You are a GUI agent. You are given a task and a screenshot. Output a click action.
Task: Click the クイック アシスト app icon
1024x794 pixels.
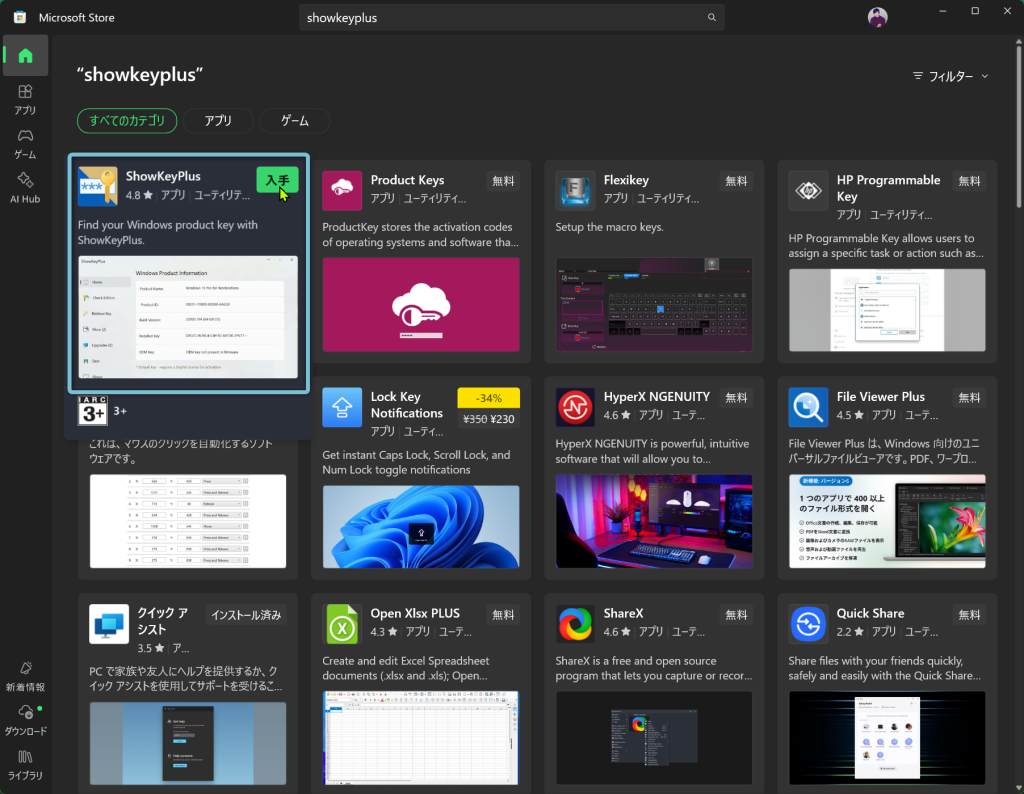[x=109, y=624]
